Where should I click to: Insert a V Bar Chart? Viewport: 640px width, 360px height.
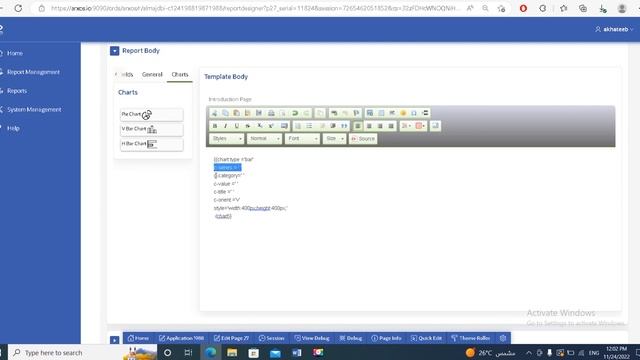[x=151, y=129]
